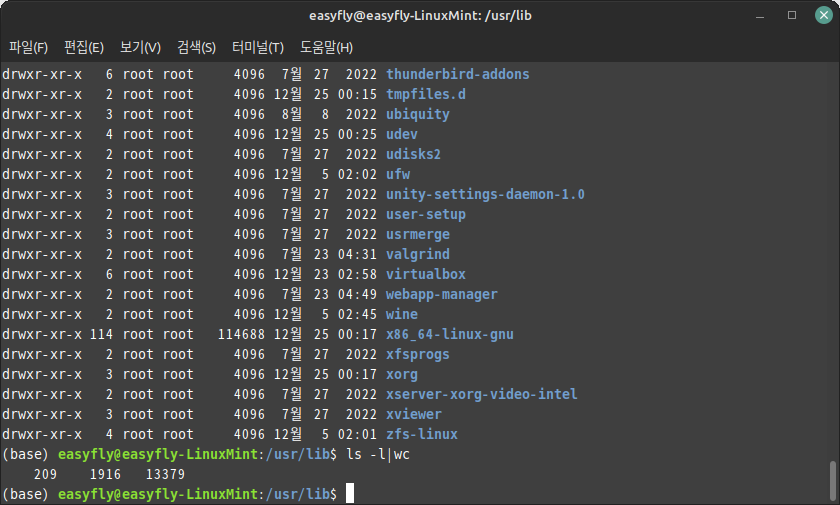Click the window title easyfly@easyfly-LinuxMint: /usr/lib

click(420, 16)
